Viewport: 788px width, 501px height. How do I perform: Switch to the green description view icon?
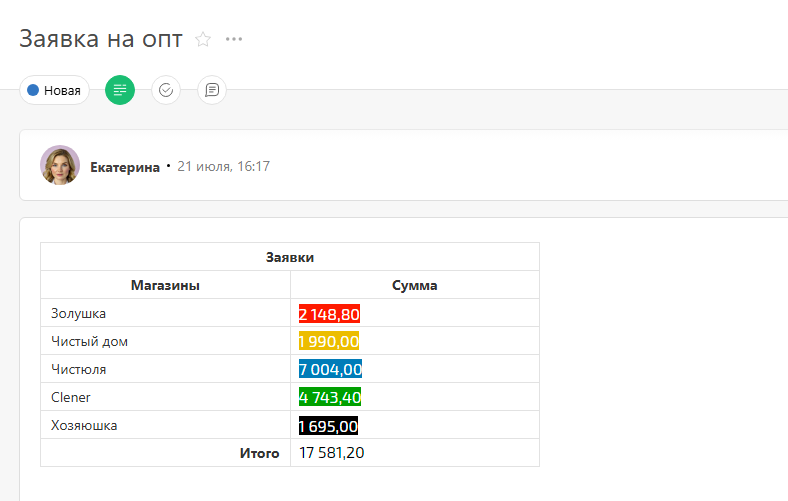(120, 90)
